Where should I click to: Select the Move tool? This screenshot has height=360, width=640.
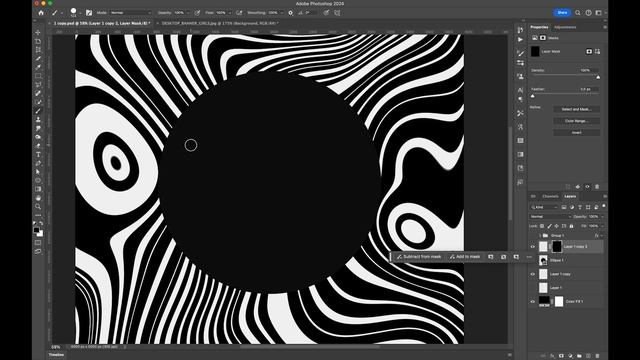click(38, 32)
